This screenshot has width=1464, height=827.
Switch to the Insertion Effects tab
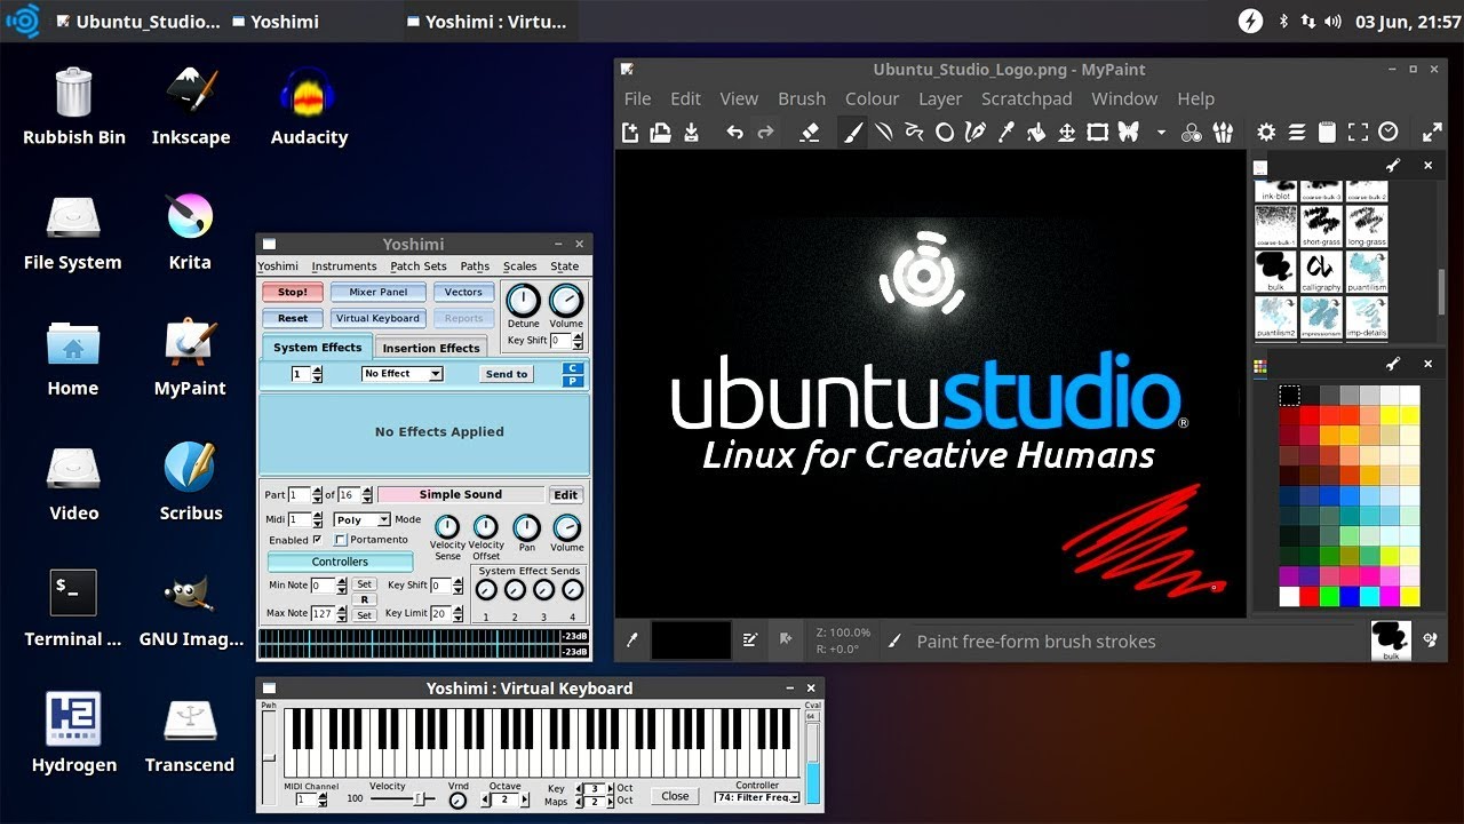[431, 348]
